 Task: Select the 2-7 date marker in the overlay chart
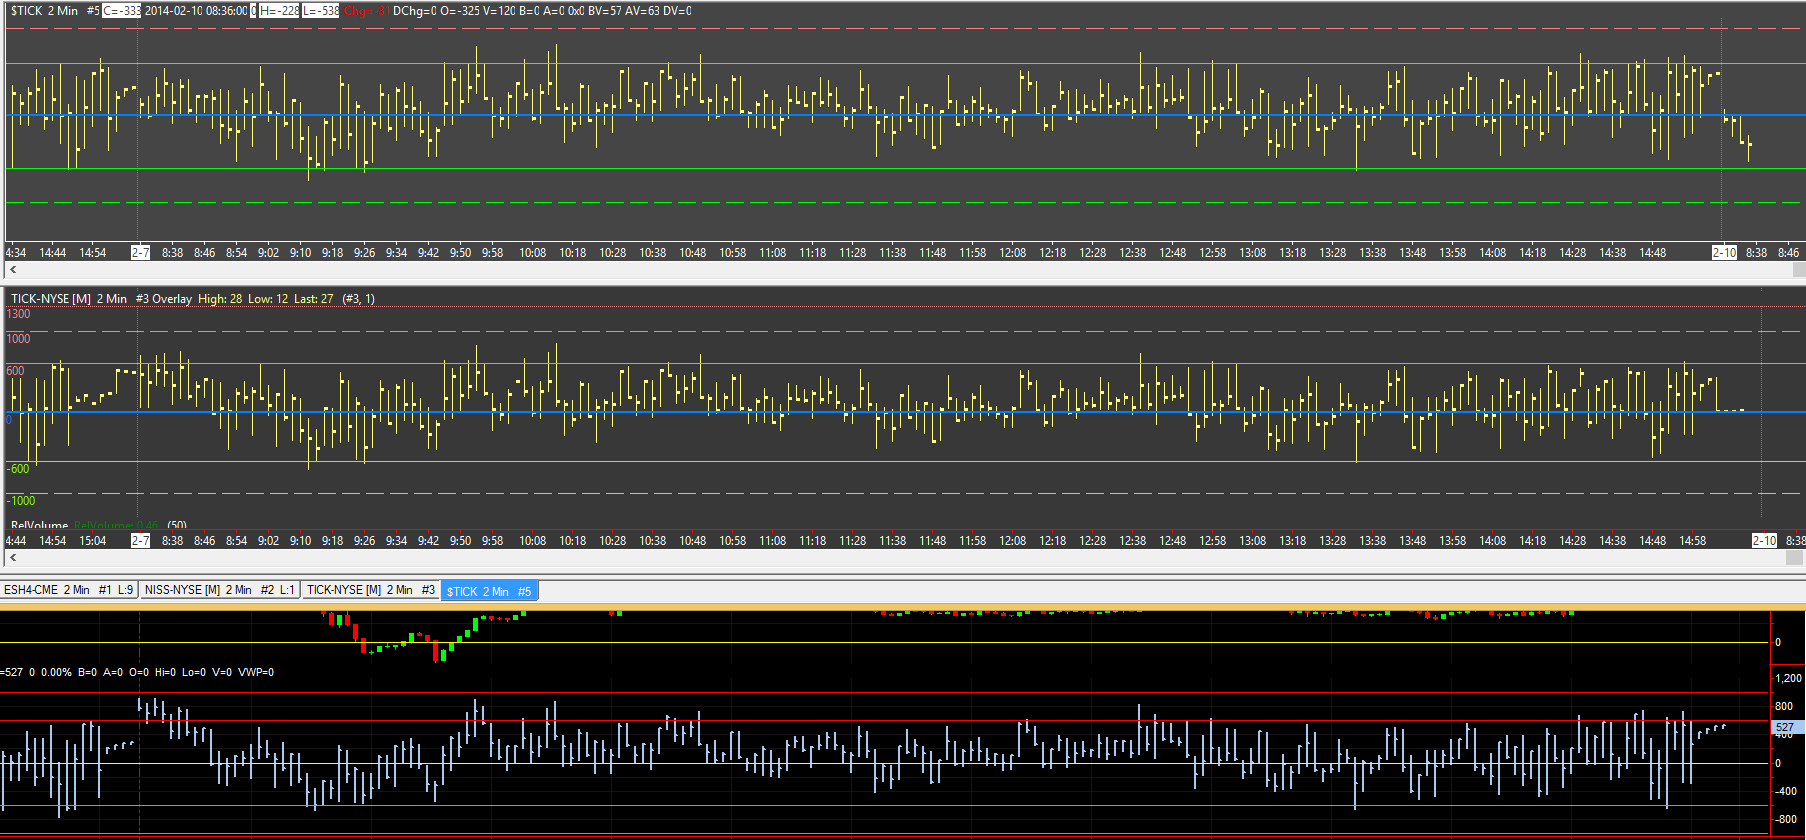pyautogui.click(x=140, y=541)
